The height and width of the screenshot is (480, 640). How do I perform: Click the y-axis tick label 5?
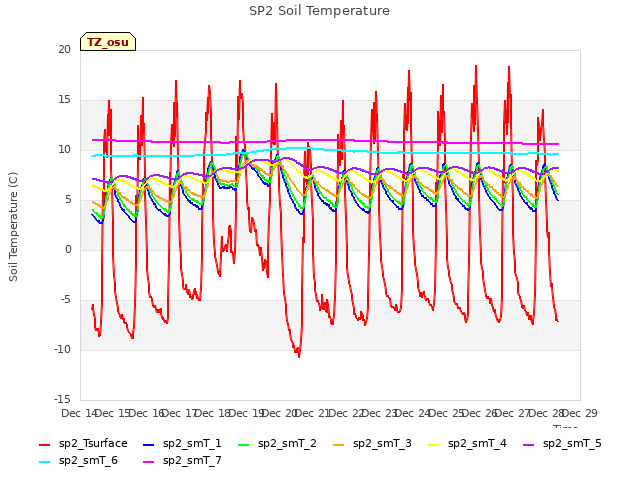pos(68,200)
